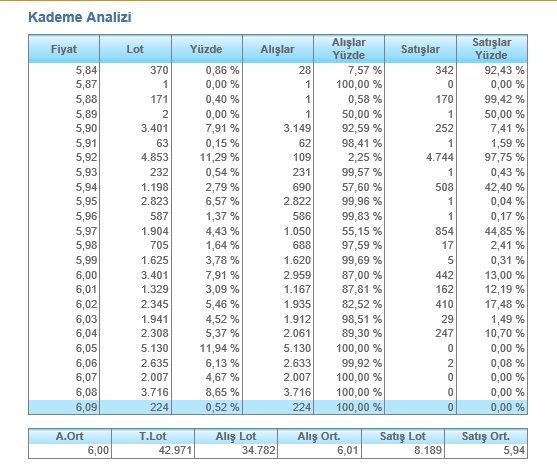This screenshot has width=557, height=466.
Task: Click the Lot column header
Action: point(135,49)
